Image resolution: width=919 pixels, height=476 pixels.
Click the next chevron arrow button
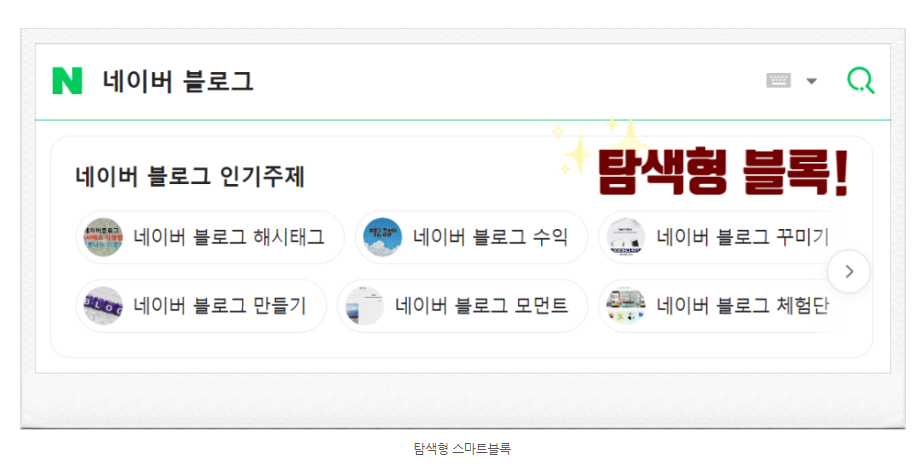[x=849, y=271]
